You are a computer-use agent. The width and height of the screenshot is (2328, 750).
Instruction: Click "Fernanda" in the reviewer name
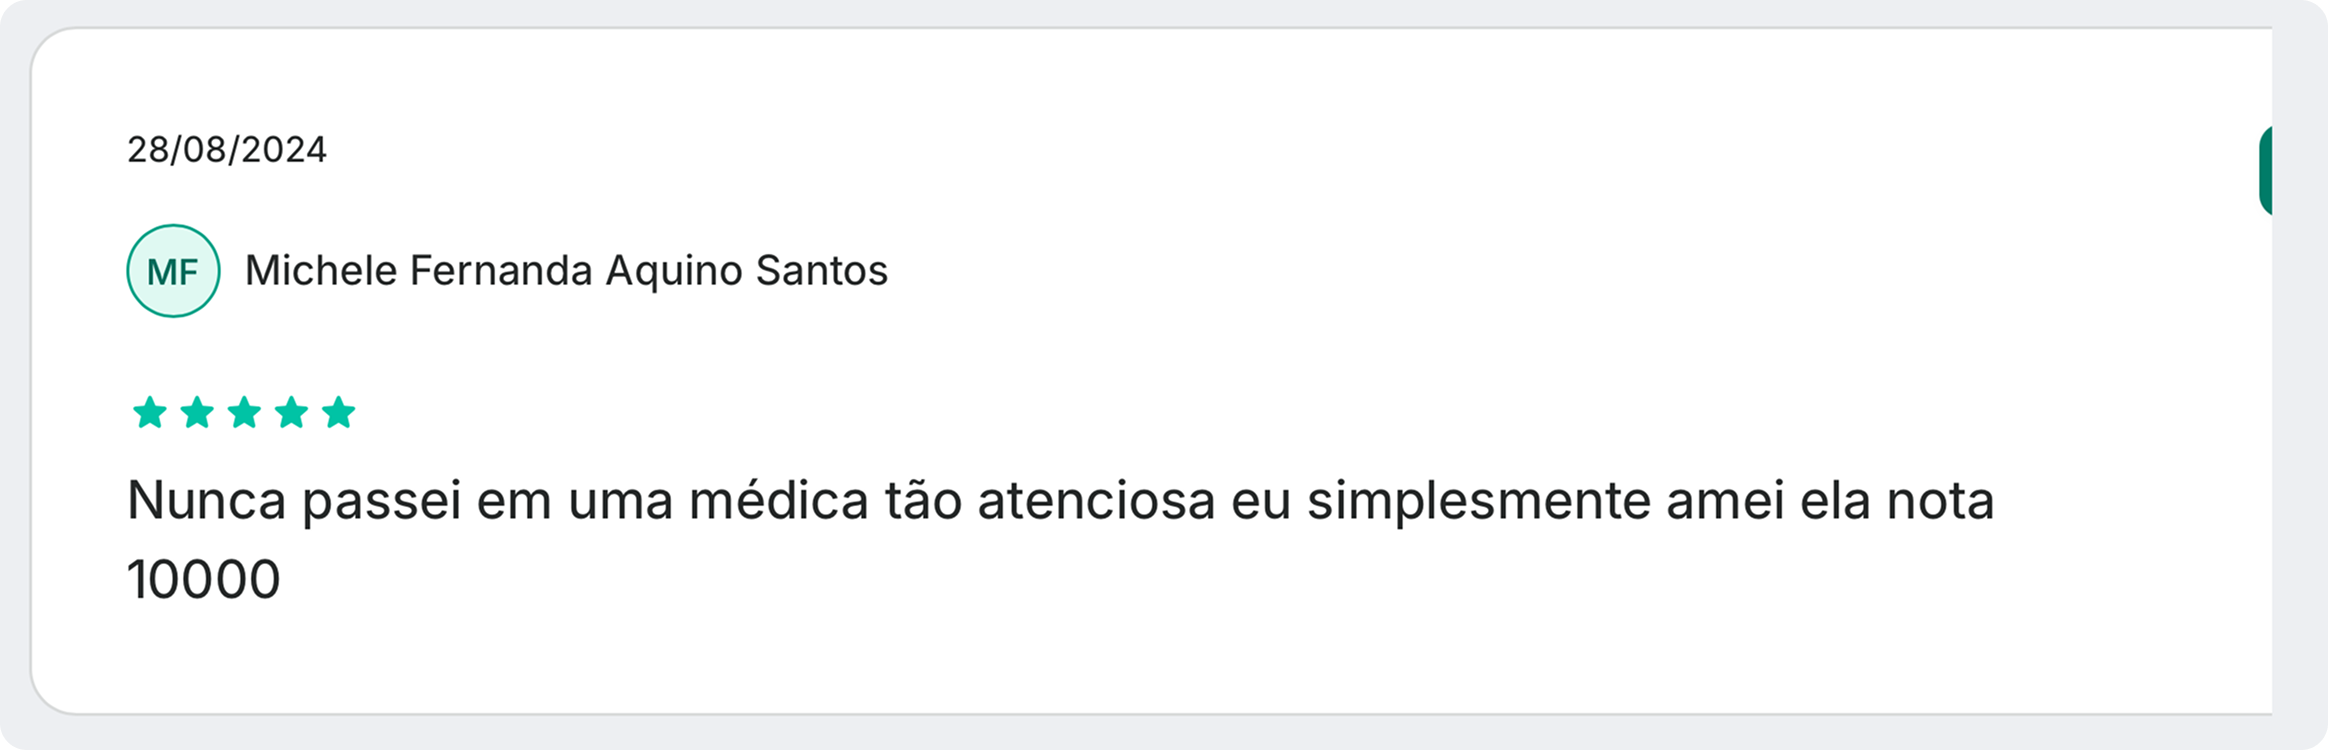(501, 271)
